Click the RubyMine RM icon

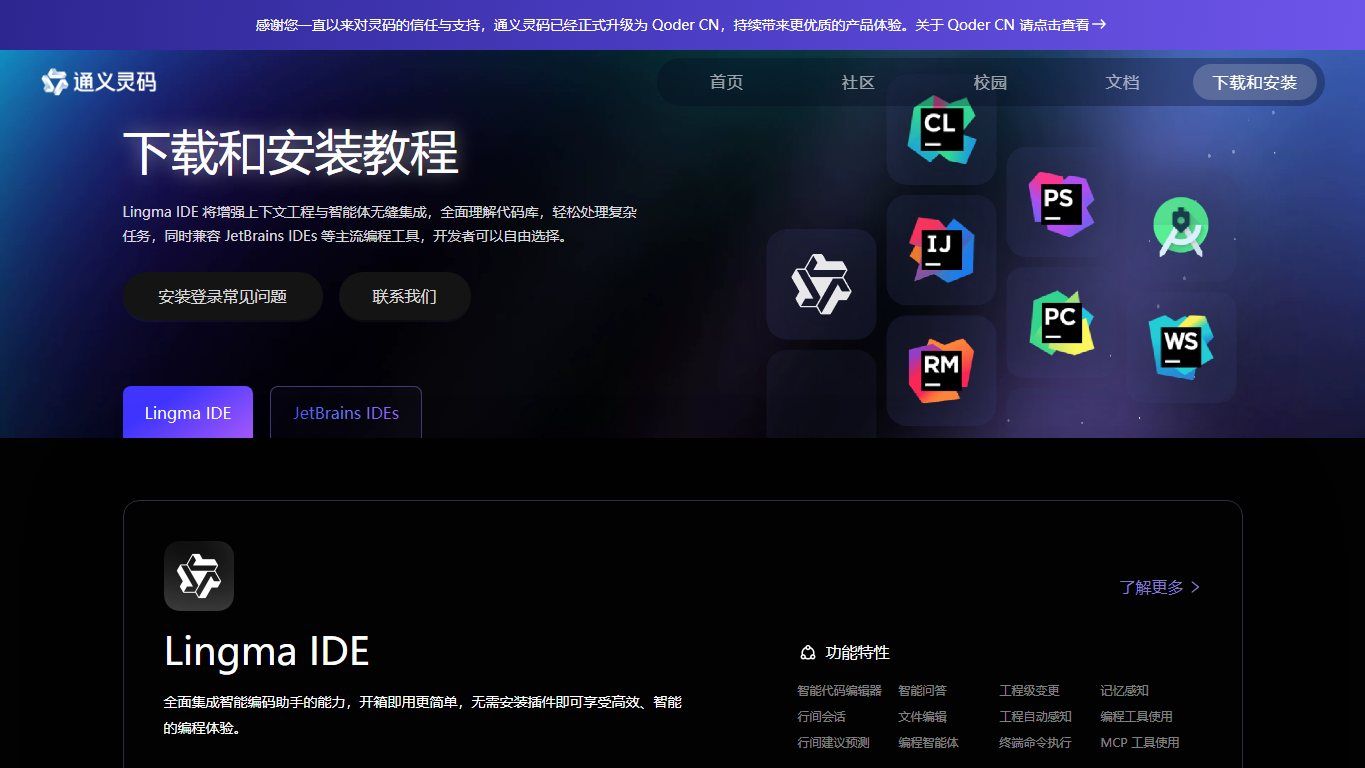941,371
